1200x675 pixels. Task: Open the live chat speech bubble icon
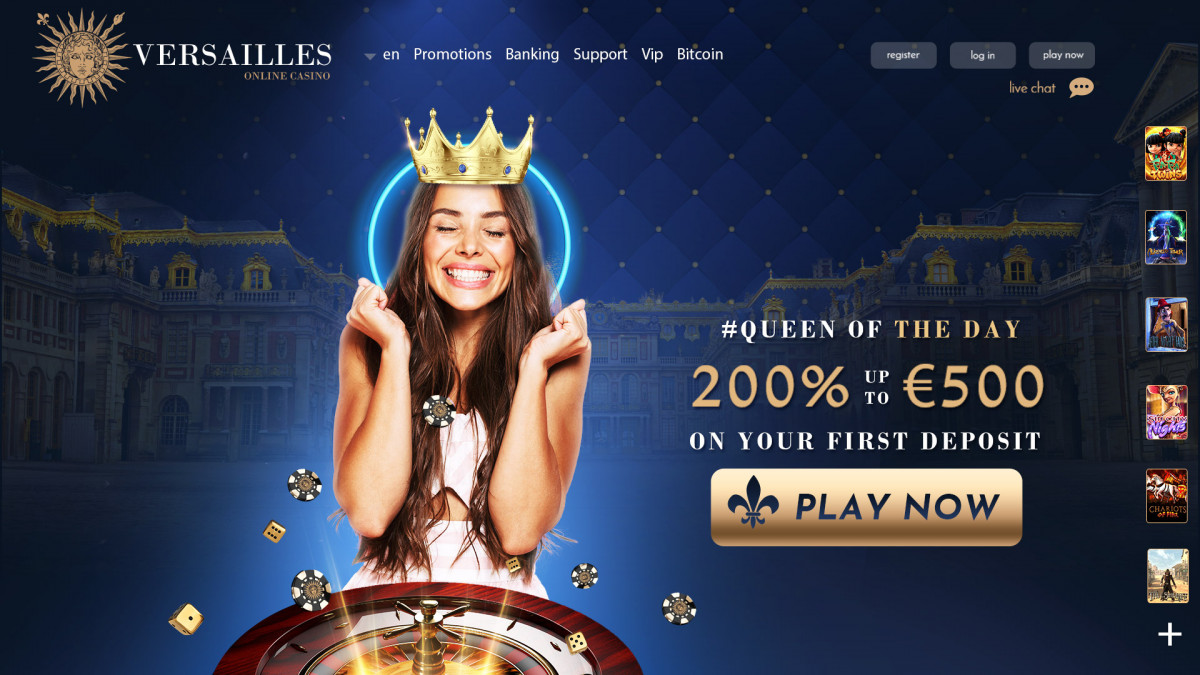1081,88
